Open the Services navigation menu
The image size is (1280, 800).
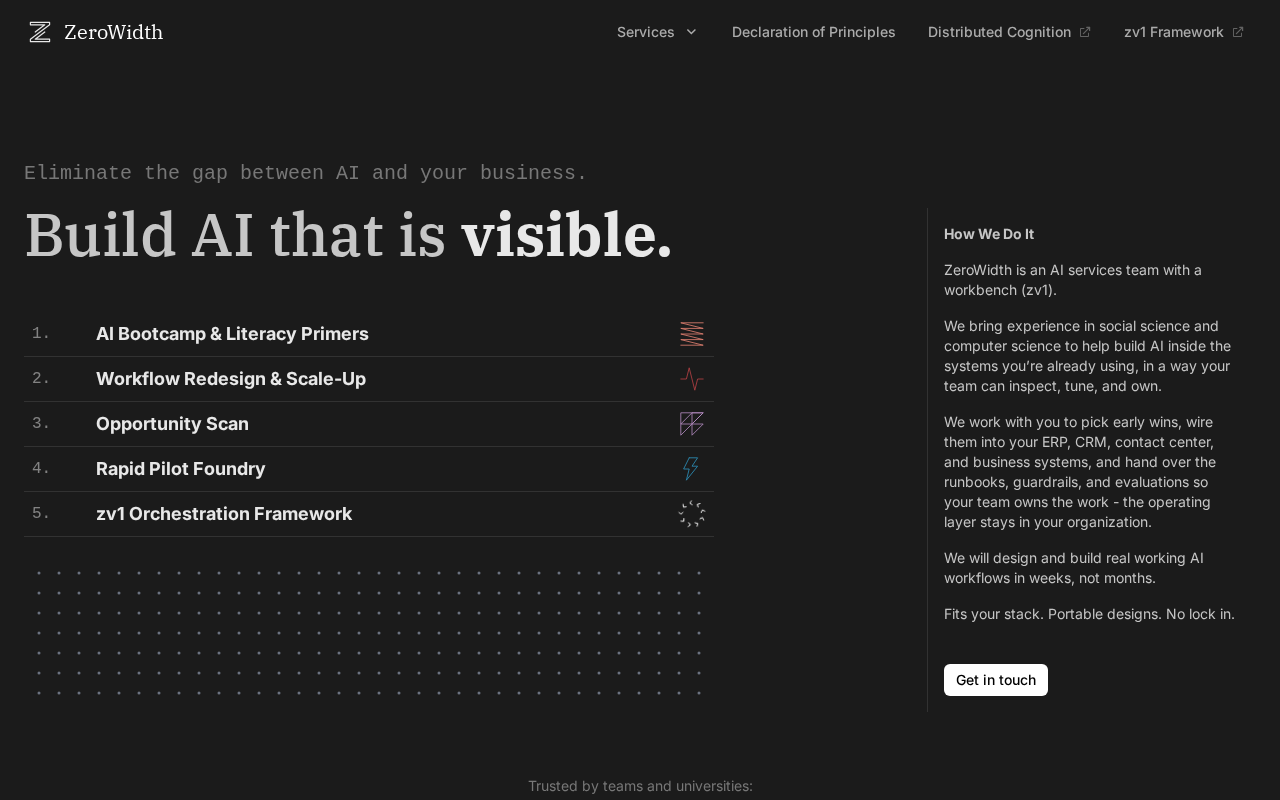(646, 32)
